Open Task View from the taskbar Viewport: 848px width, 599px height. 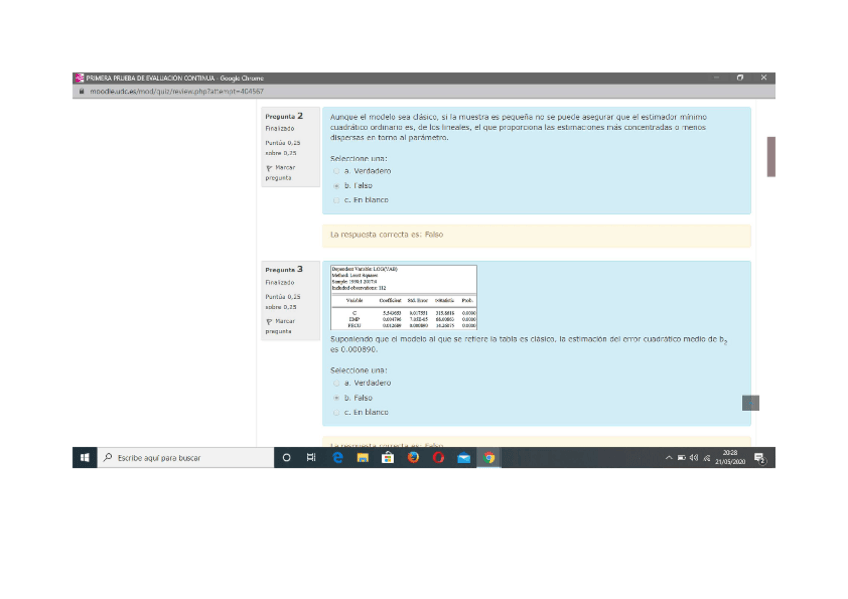[311, 458]
